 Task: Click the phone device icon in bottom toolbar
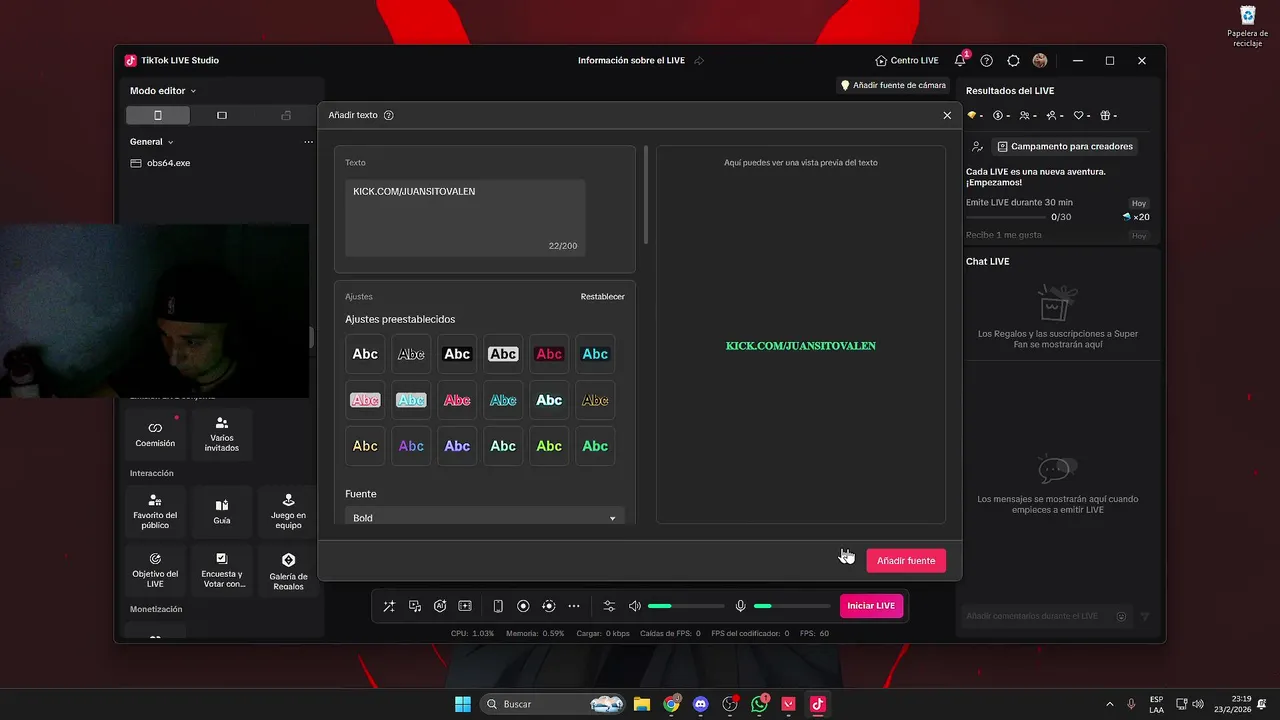click(x=498, y=606)
